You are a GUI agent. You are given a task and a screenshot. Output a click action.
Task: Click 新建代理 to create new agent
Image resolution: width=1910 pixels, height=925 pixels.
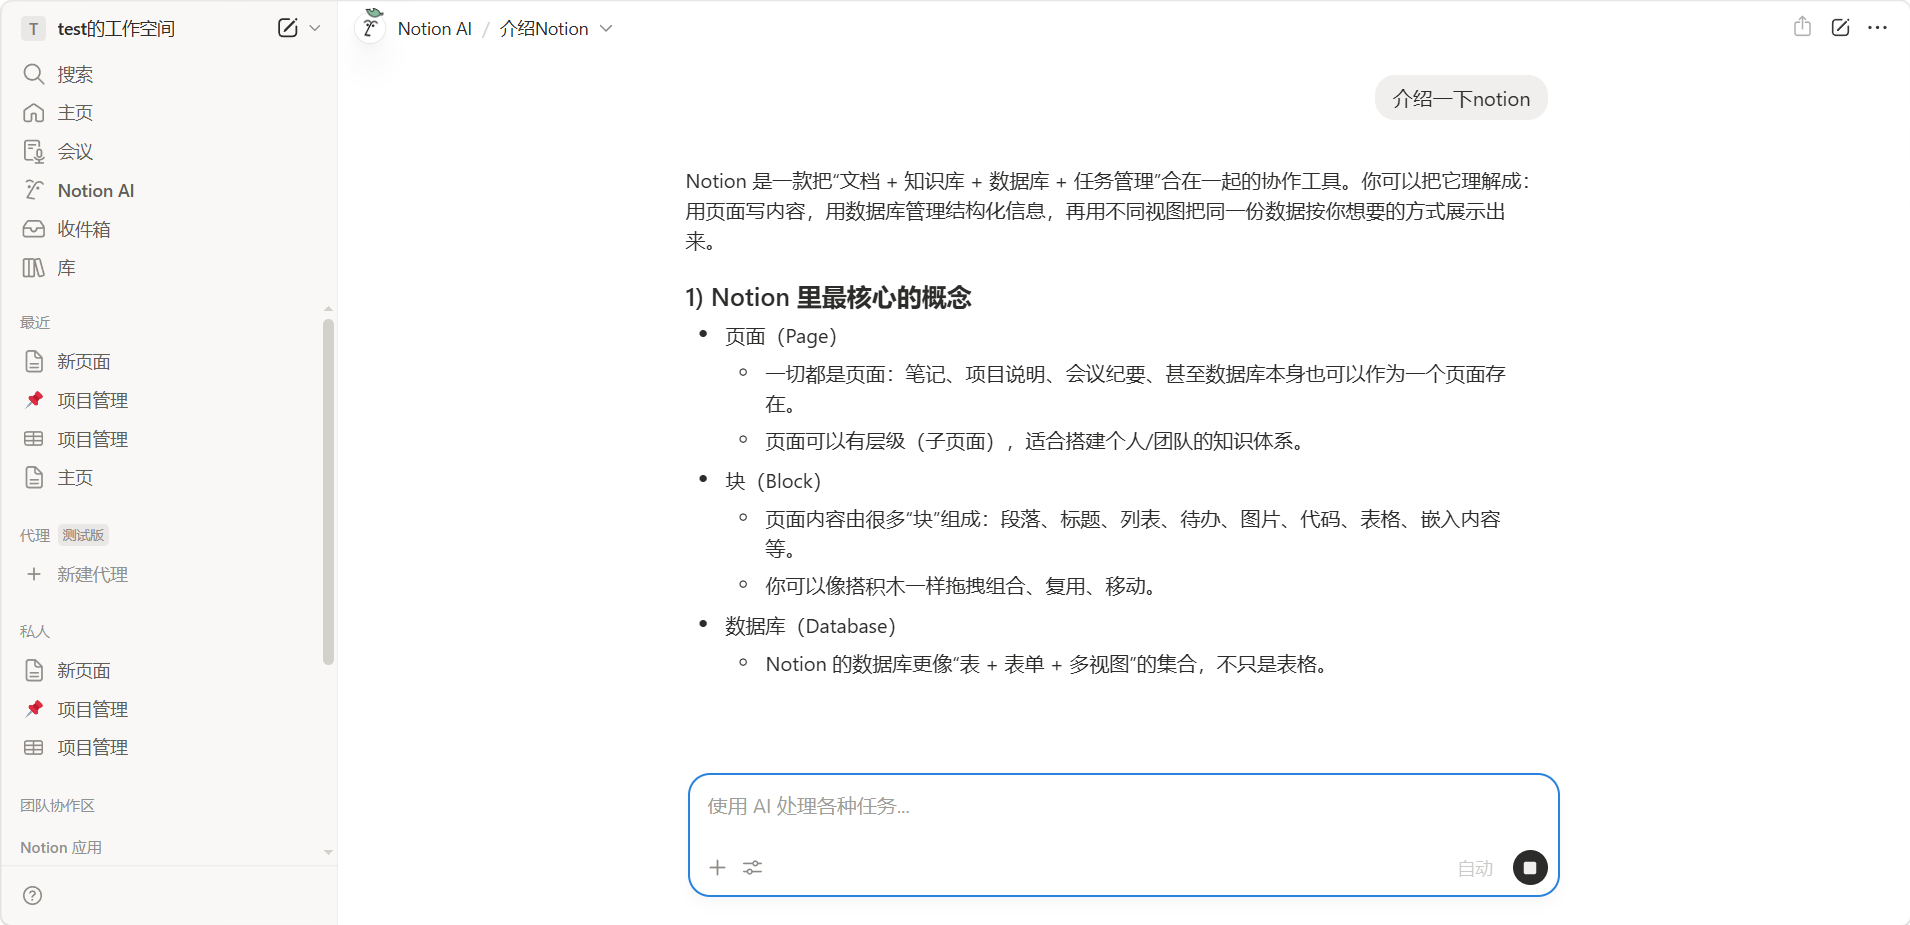[92, 575]
